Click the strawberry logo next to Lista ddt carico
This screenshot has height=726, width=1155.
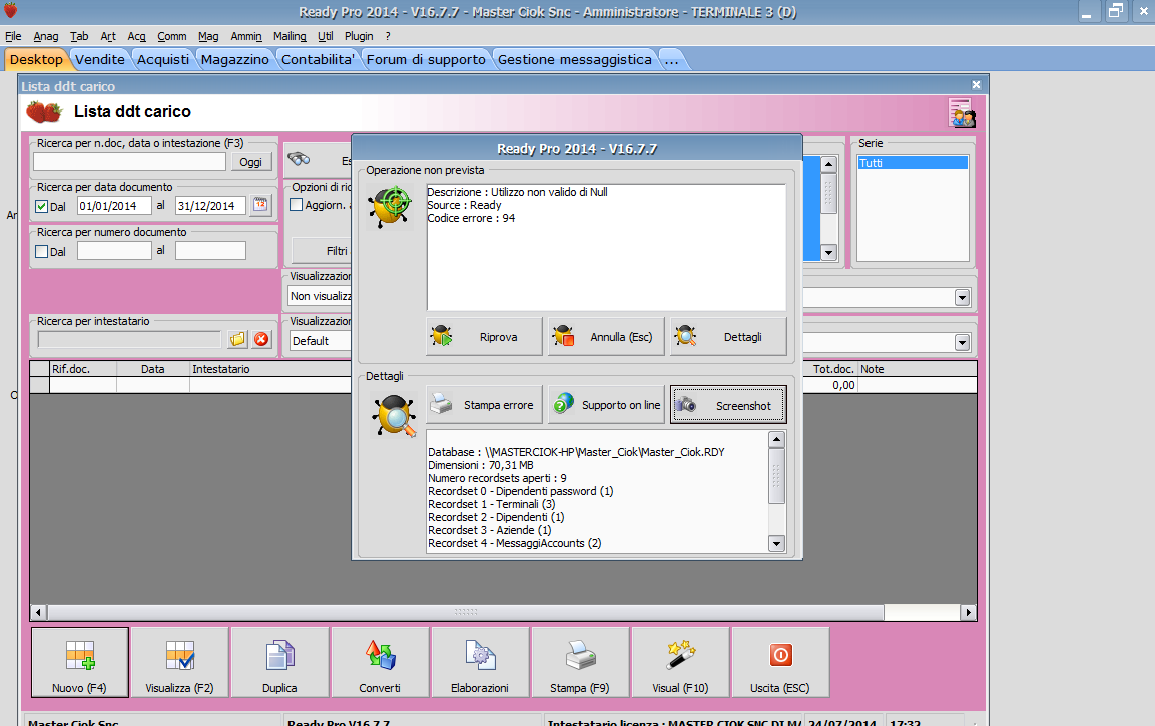coord(44,112)
